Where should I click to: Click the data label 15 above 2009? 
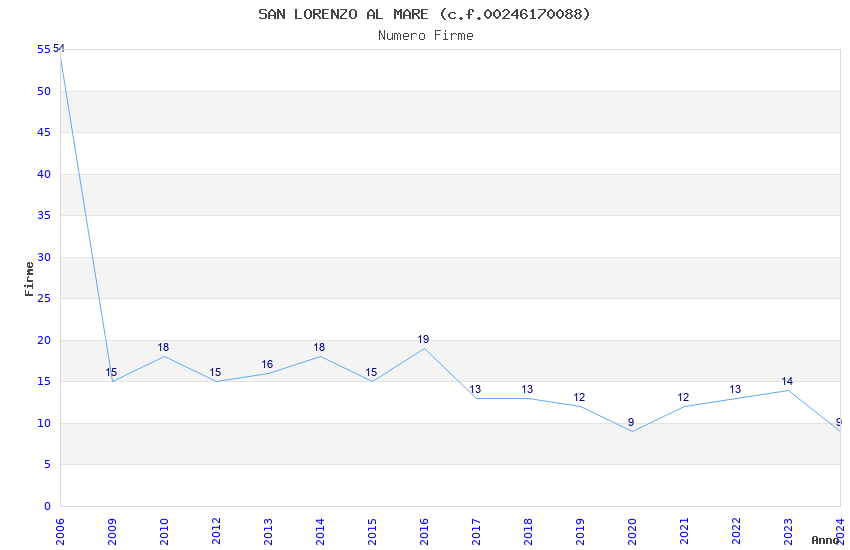(111, 373)
